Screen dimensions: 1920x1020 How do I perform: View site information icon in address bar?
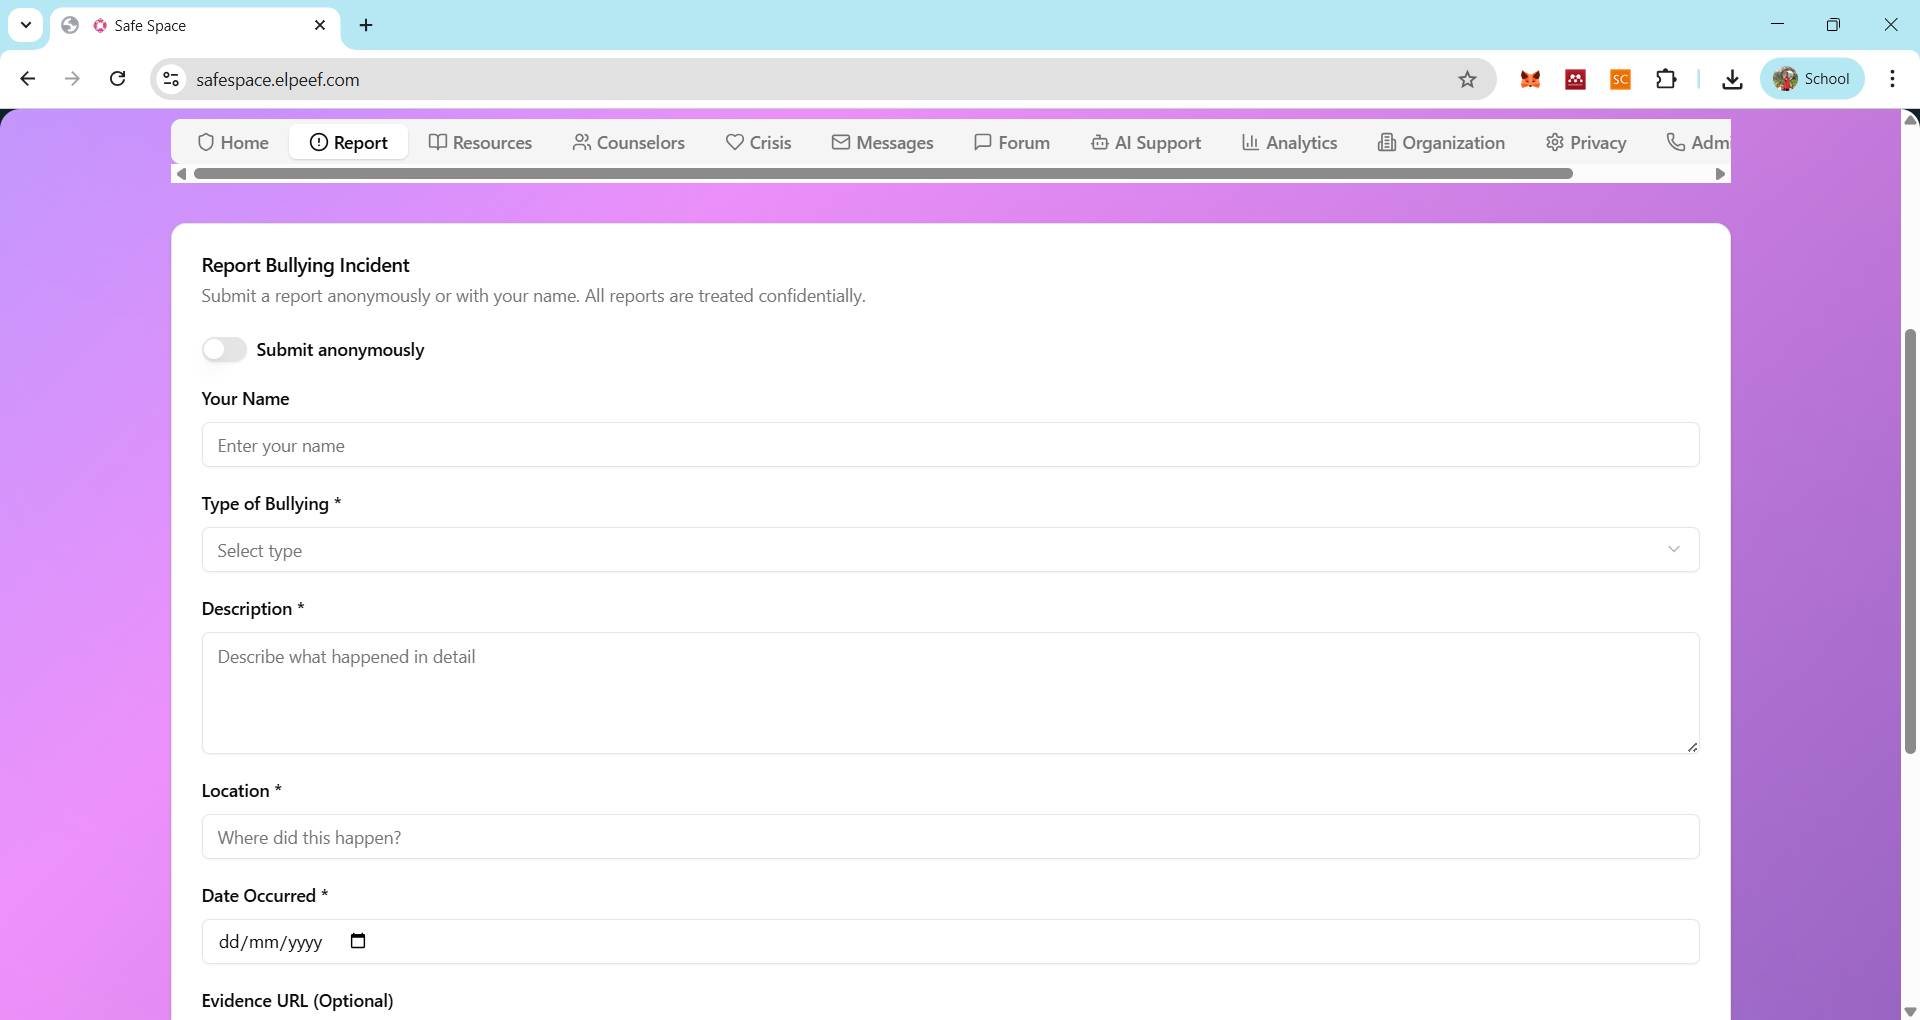coord(172,79)
